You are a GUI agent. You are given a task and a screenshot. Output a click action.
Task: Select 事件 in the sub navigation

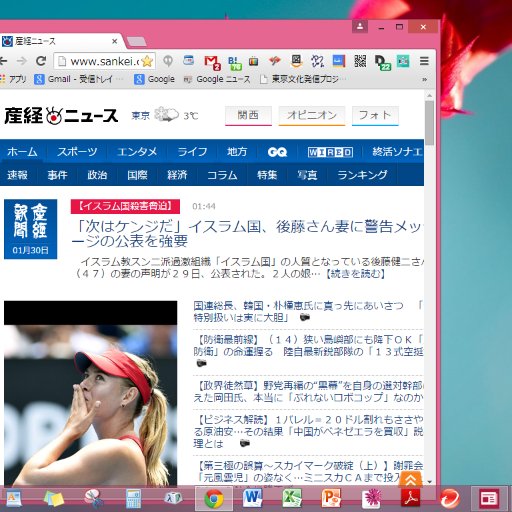pos(57,175)
